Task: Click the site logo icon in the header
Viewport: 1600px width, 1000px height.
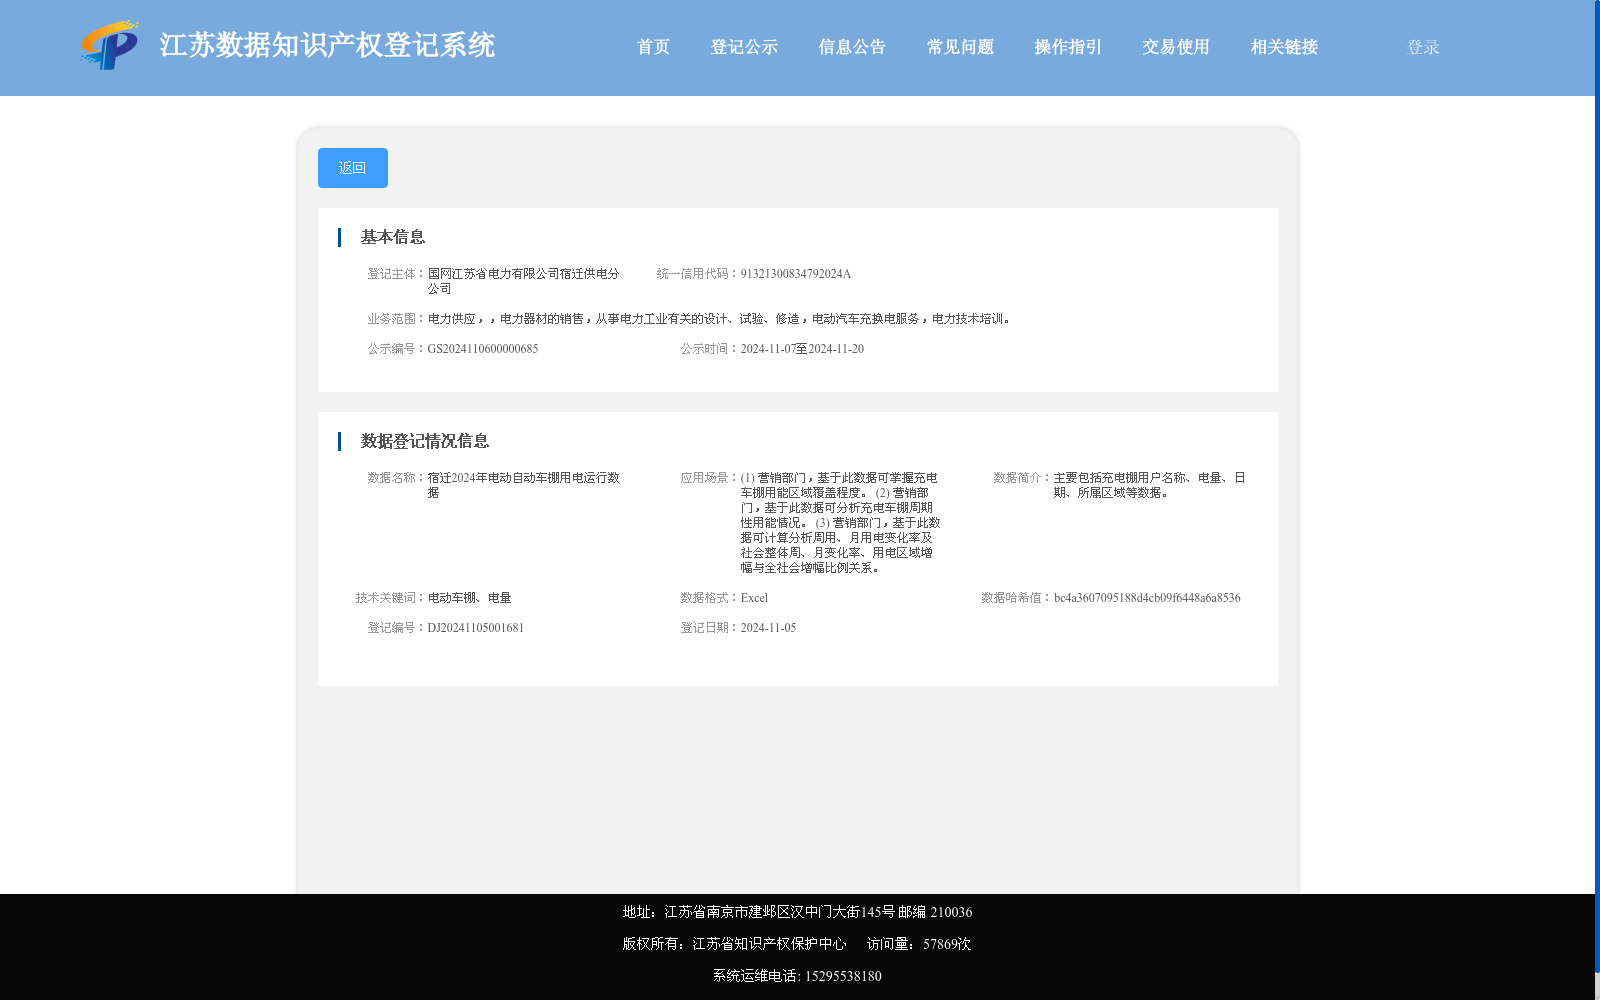Action: (x=110, y=45)
